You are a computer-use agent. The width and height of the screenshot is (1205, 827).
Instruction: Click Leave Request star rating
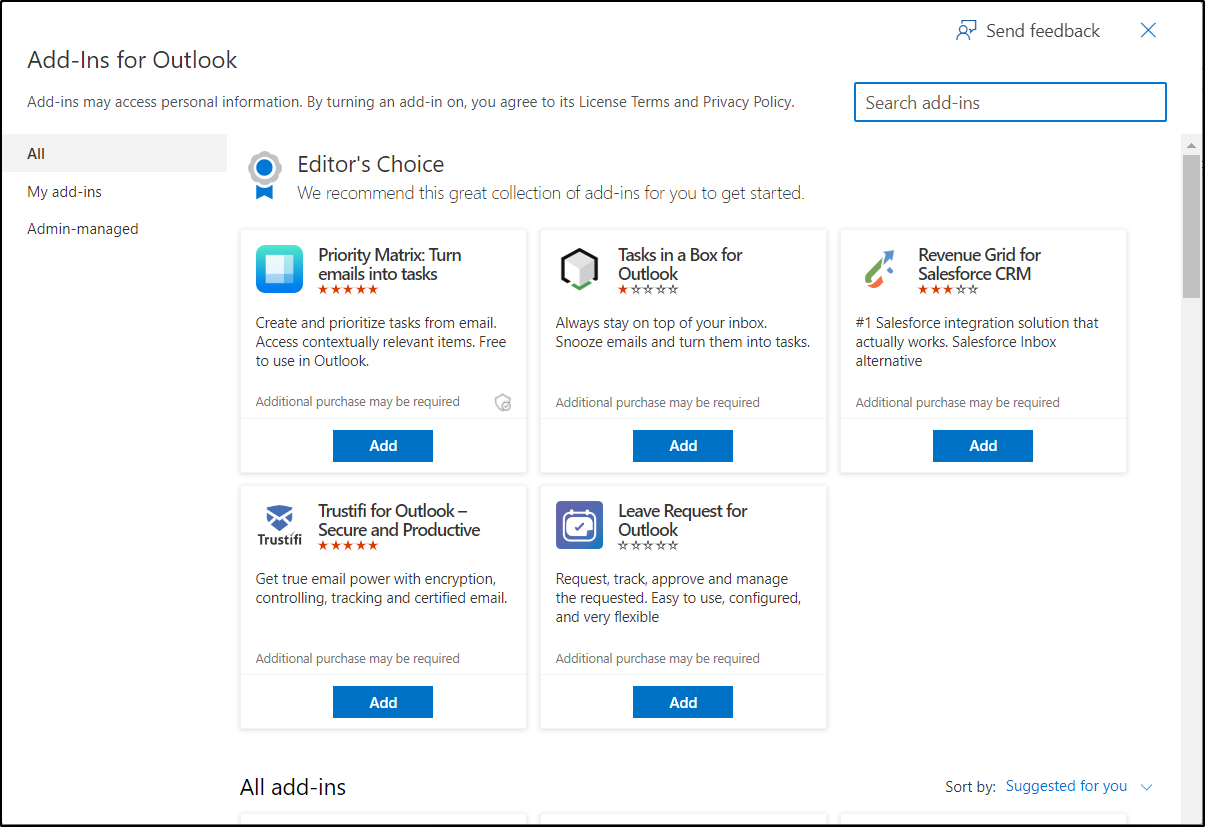(x=648, y=546)
